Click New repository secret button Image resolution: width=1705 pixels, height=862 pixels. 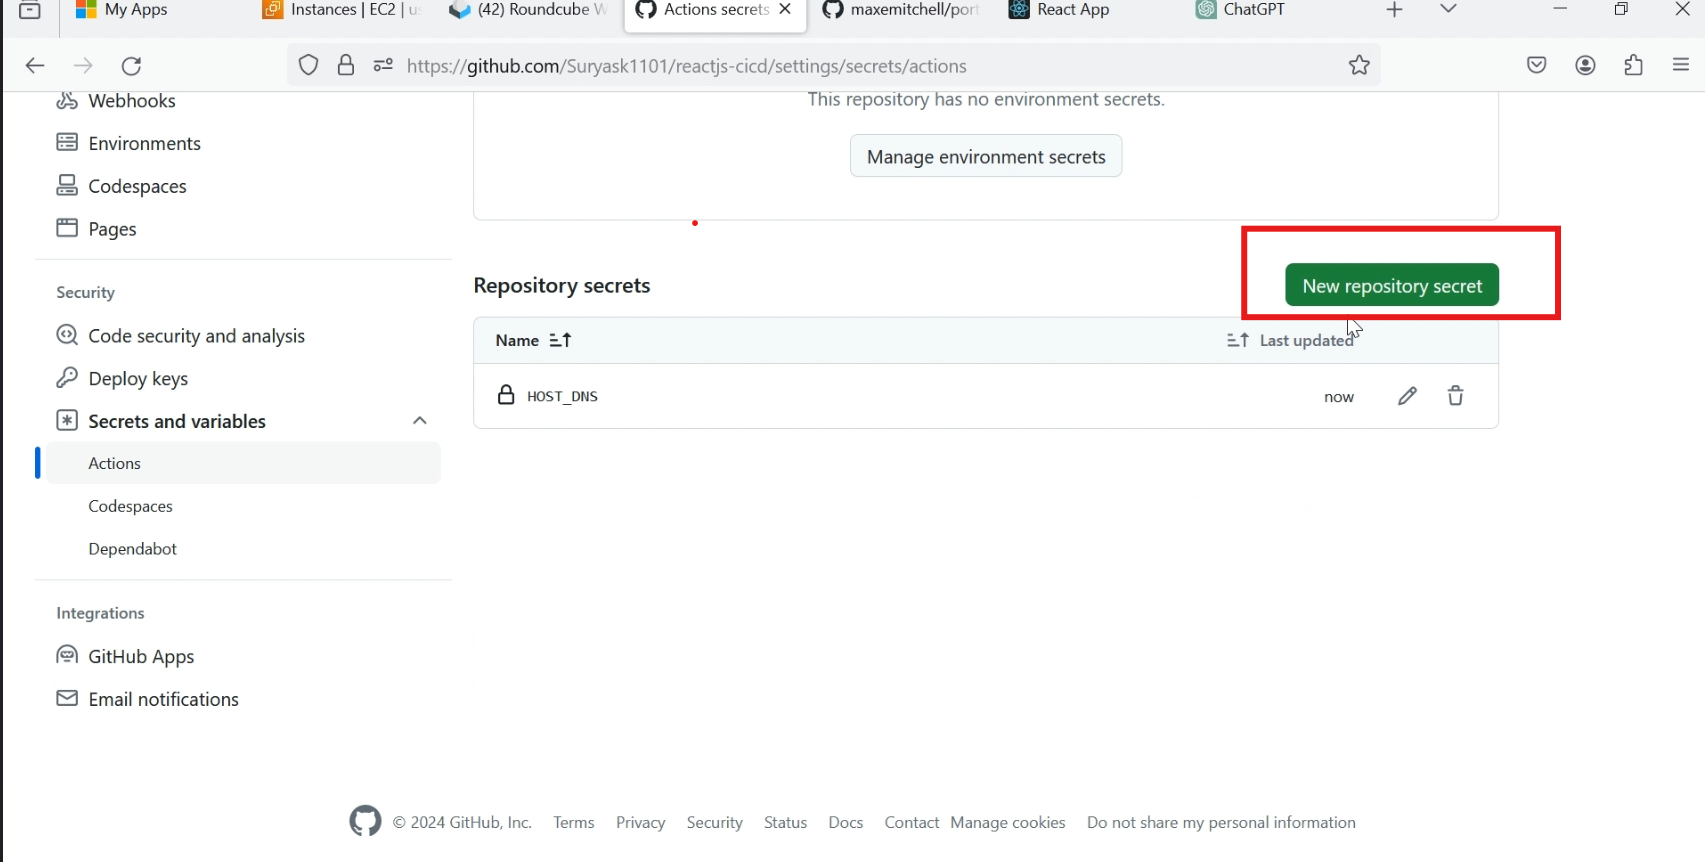click(1392, 286)
